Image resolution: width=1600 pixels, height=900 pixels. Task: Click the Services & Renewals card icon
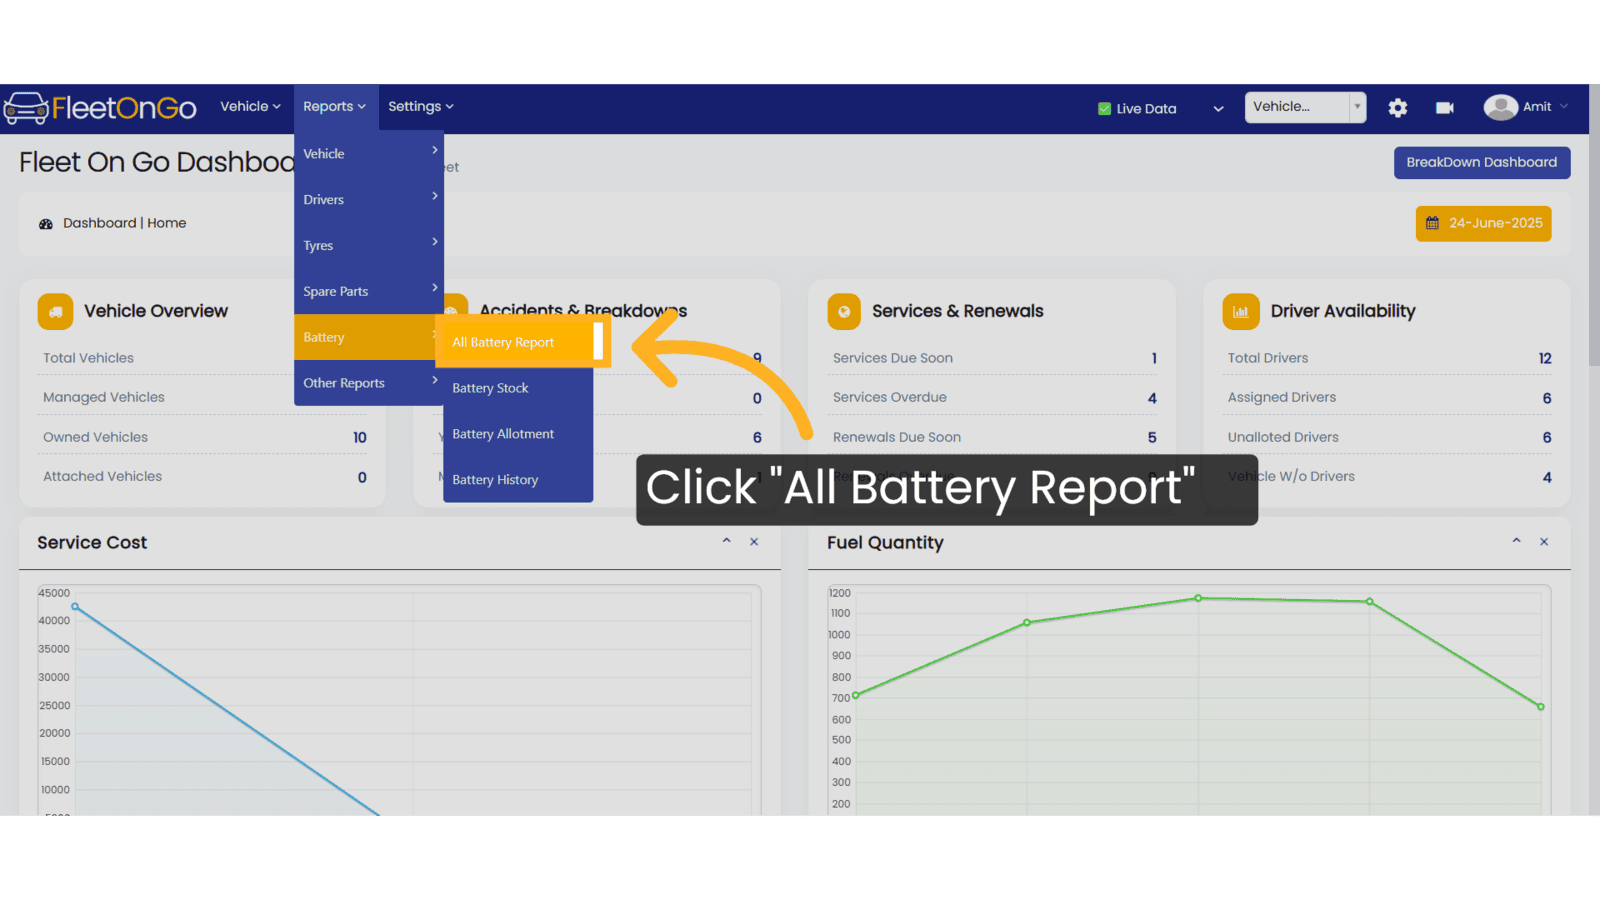(844, 311)
